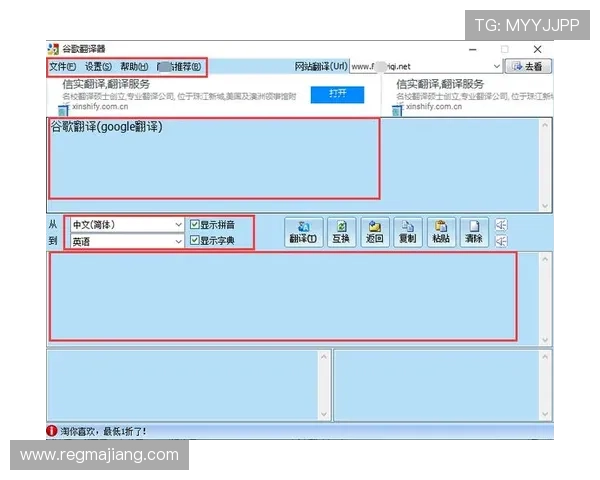Expand the website URL dropdown
The width and height of the screenshot is (600, 480).
(x=496, y=66)
